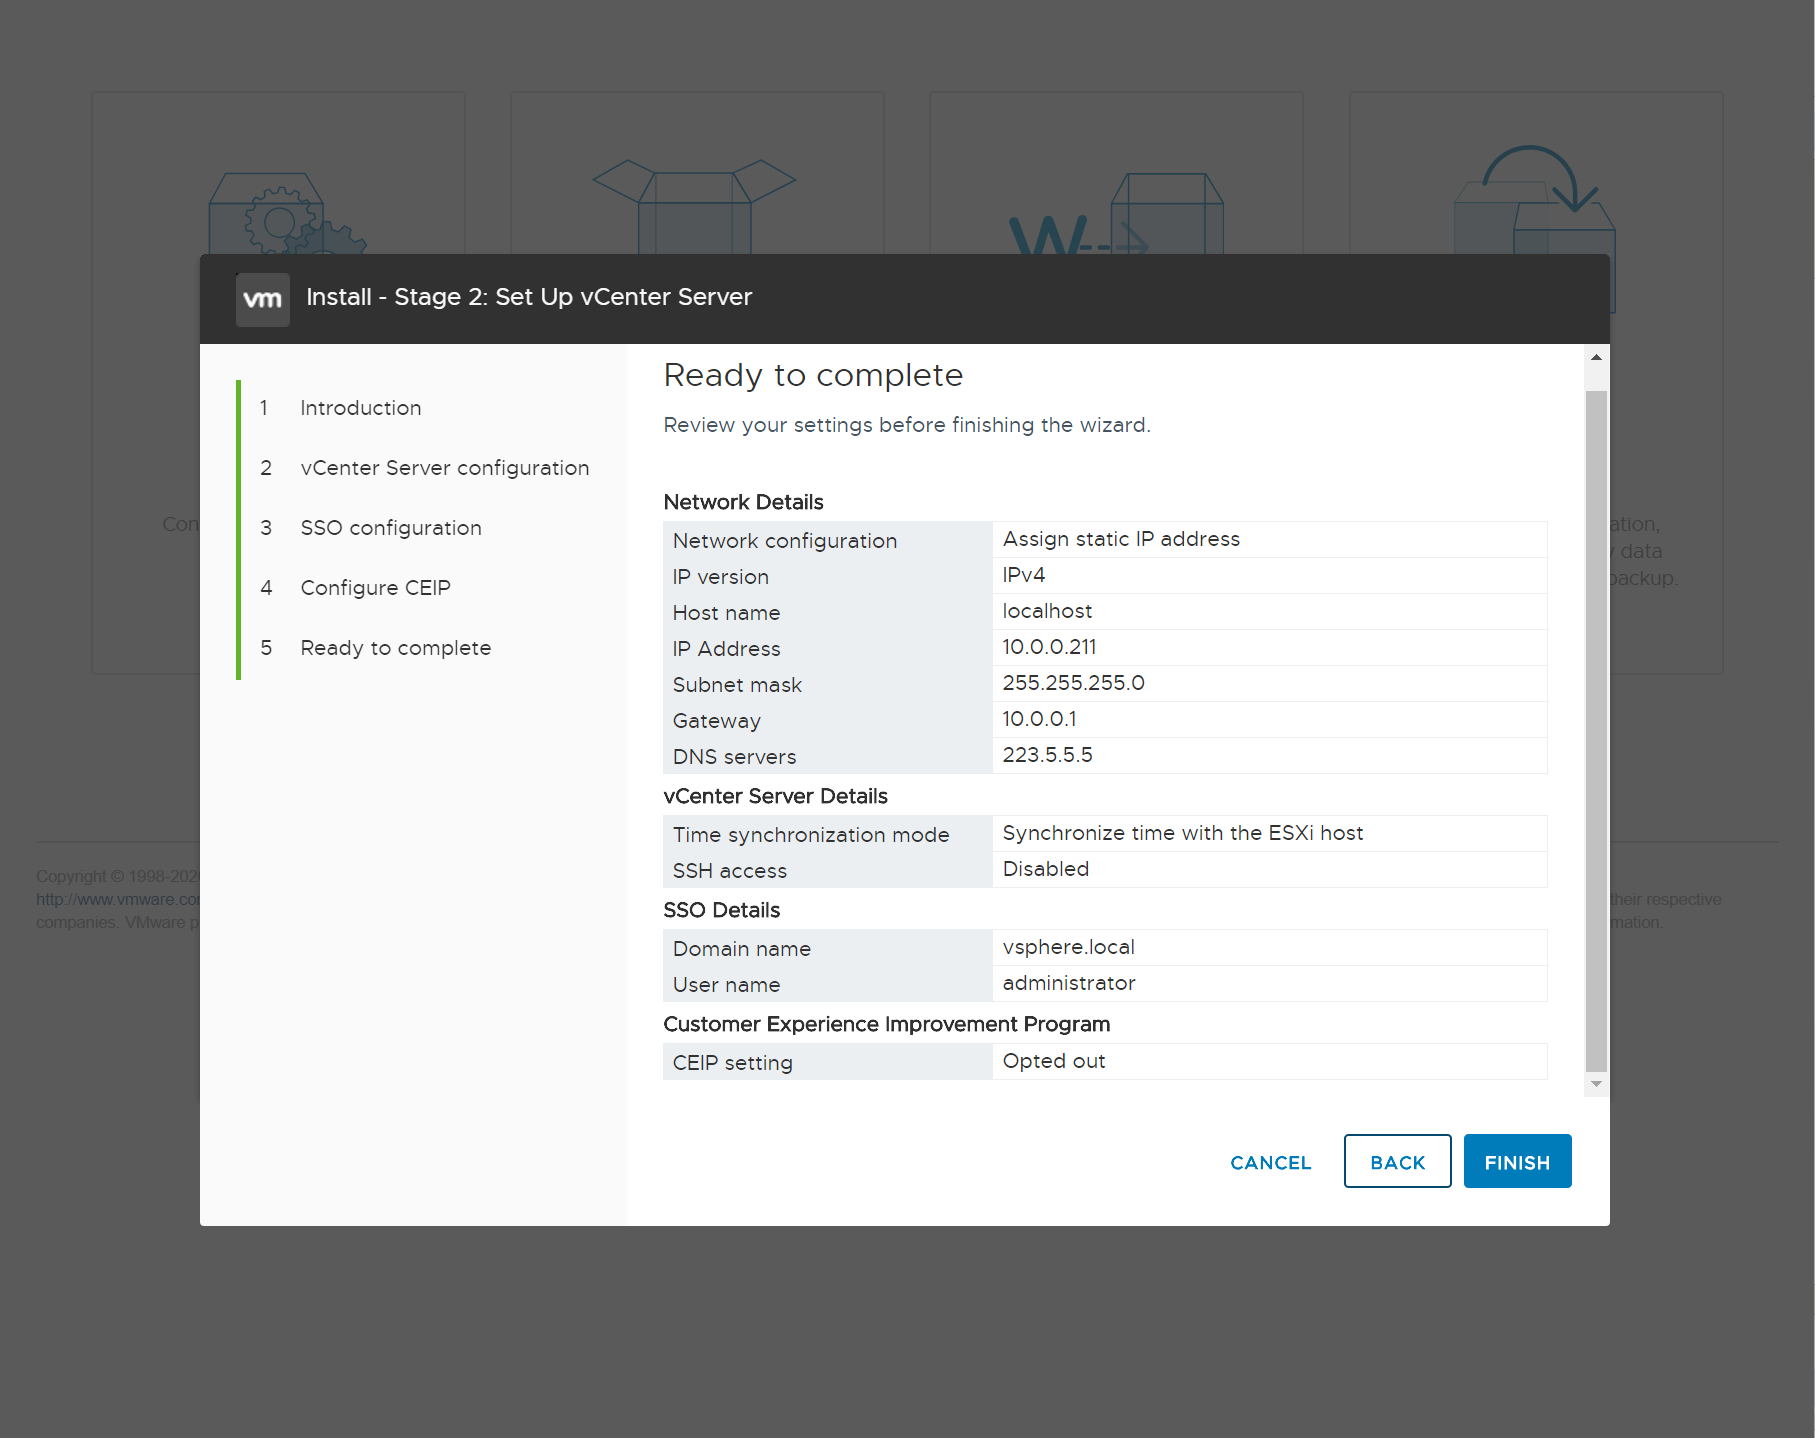1815x1438 pixels.
Task: Click the administrator user name value
Action: click(1069, 983)
